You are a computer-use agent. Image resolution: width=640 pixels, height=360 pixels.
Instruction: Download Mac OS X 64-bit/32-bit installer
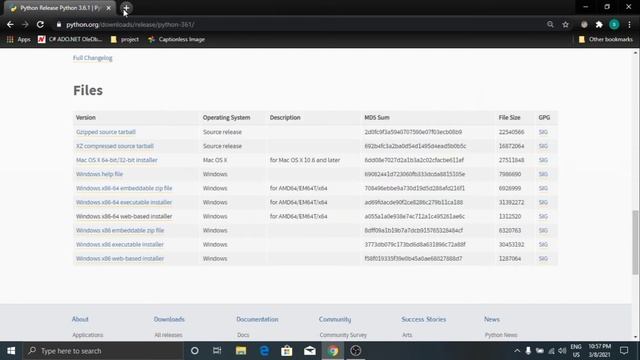click(x=117, y=160)
